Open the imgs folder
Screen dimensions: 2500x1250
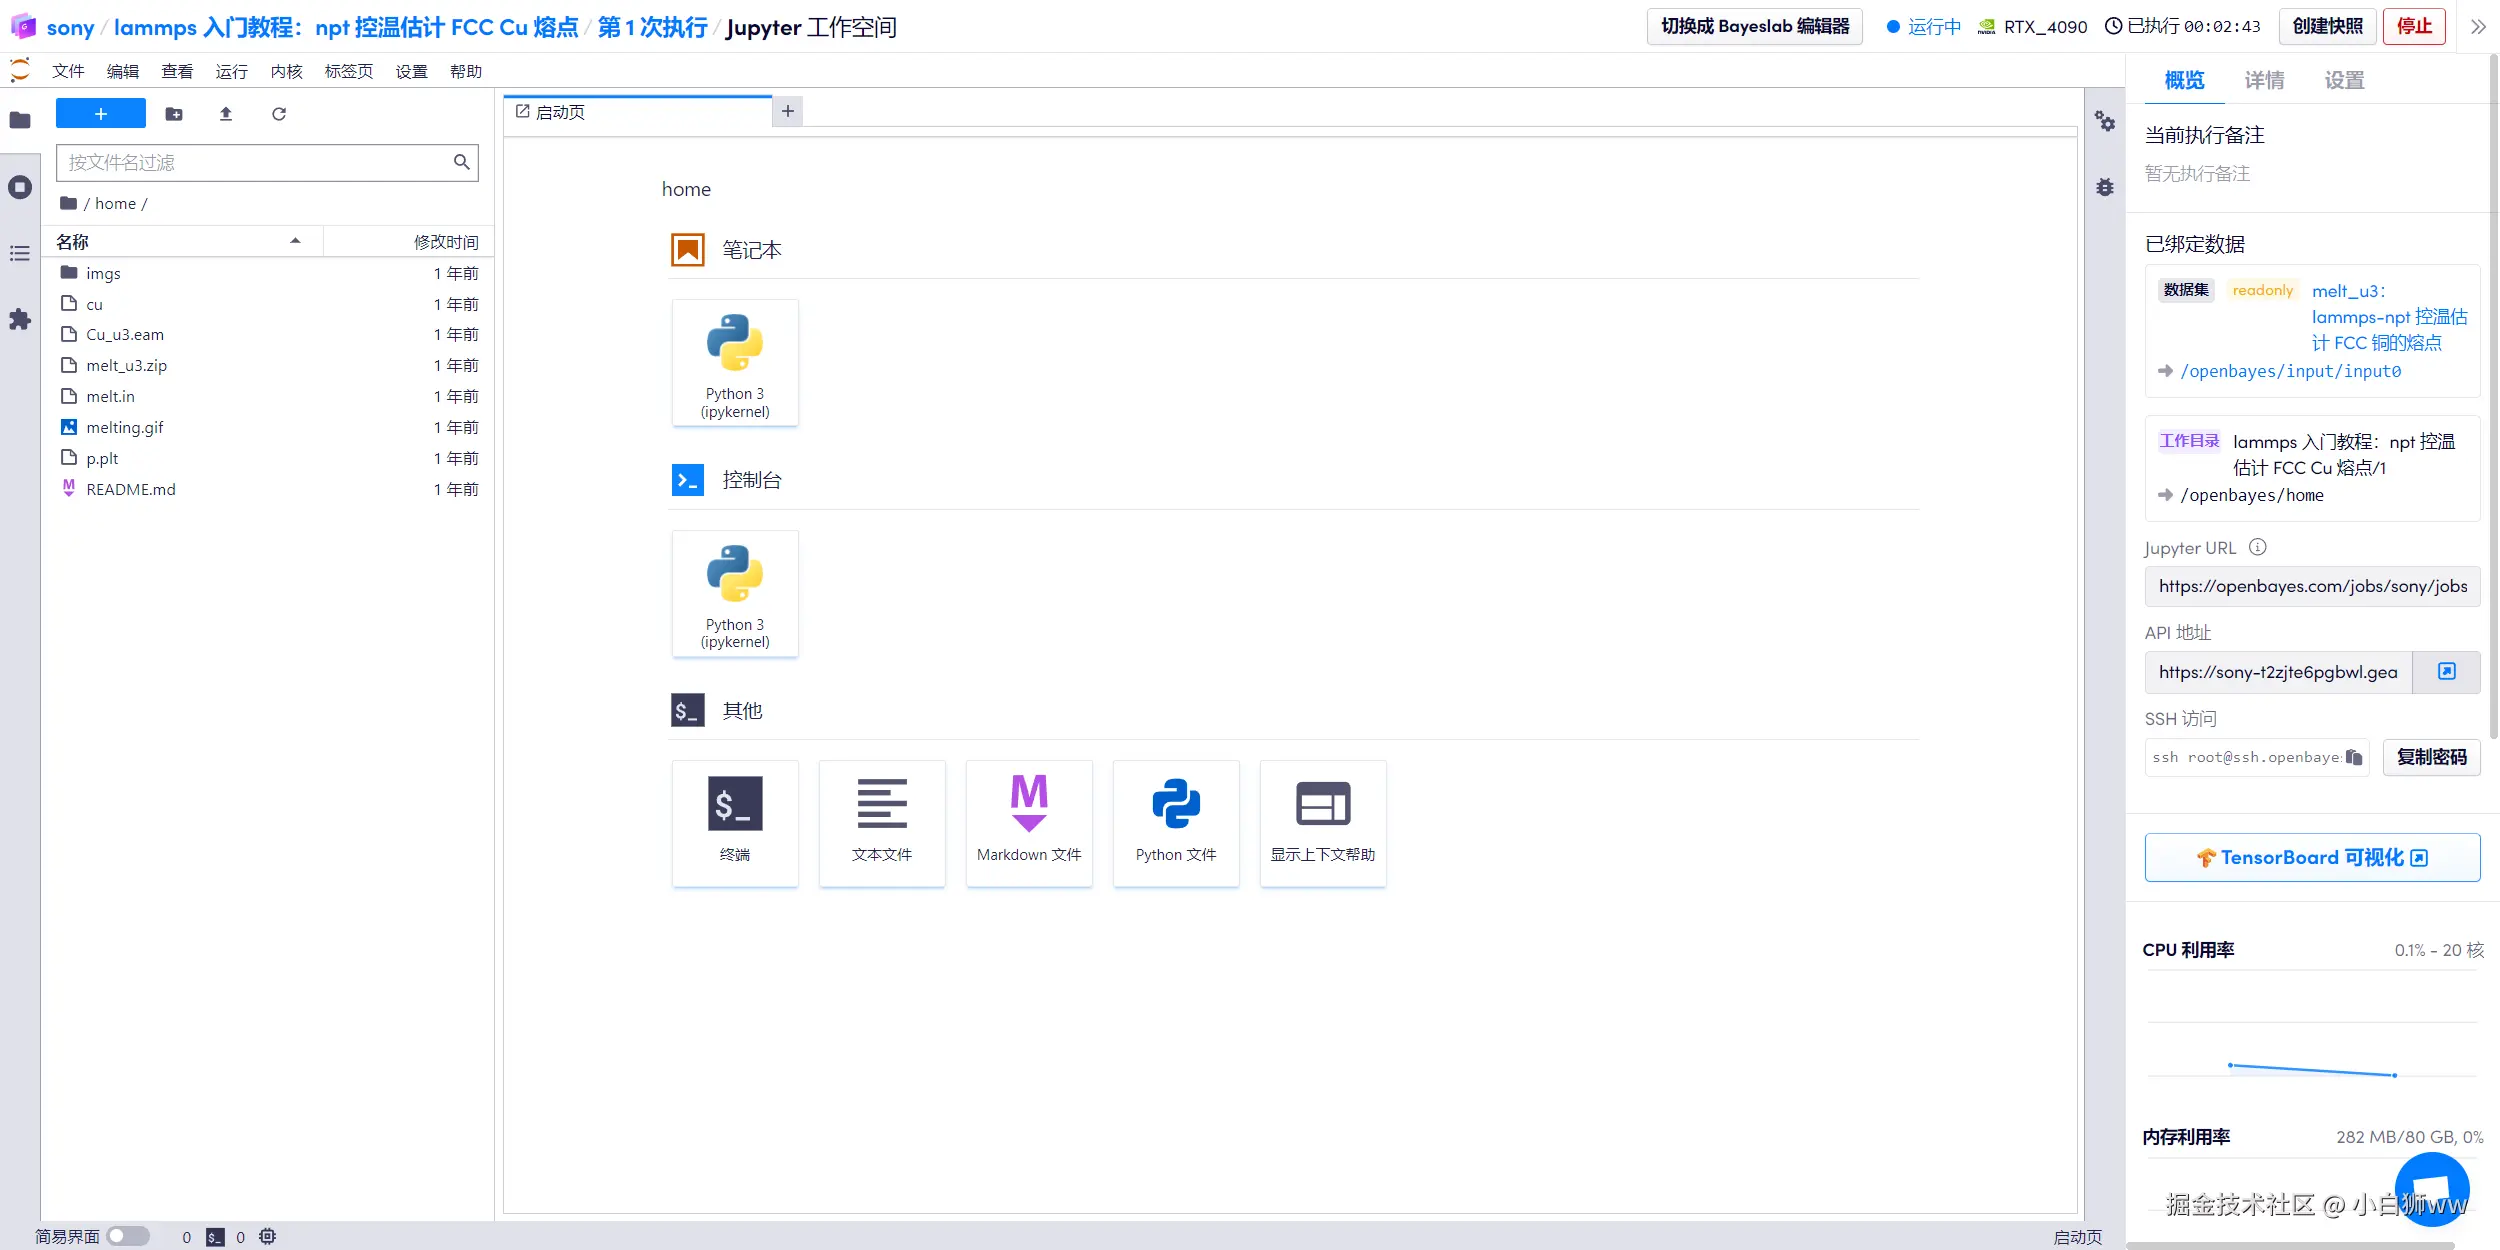pos(103,273)
